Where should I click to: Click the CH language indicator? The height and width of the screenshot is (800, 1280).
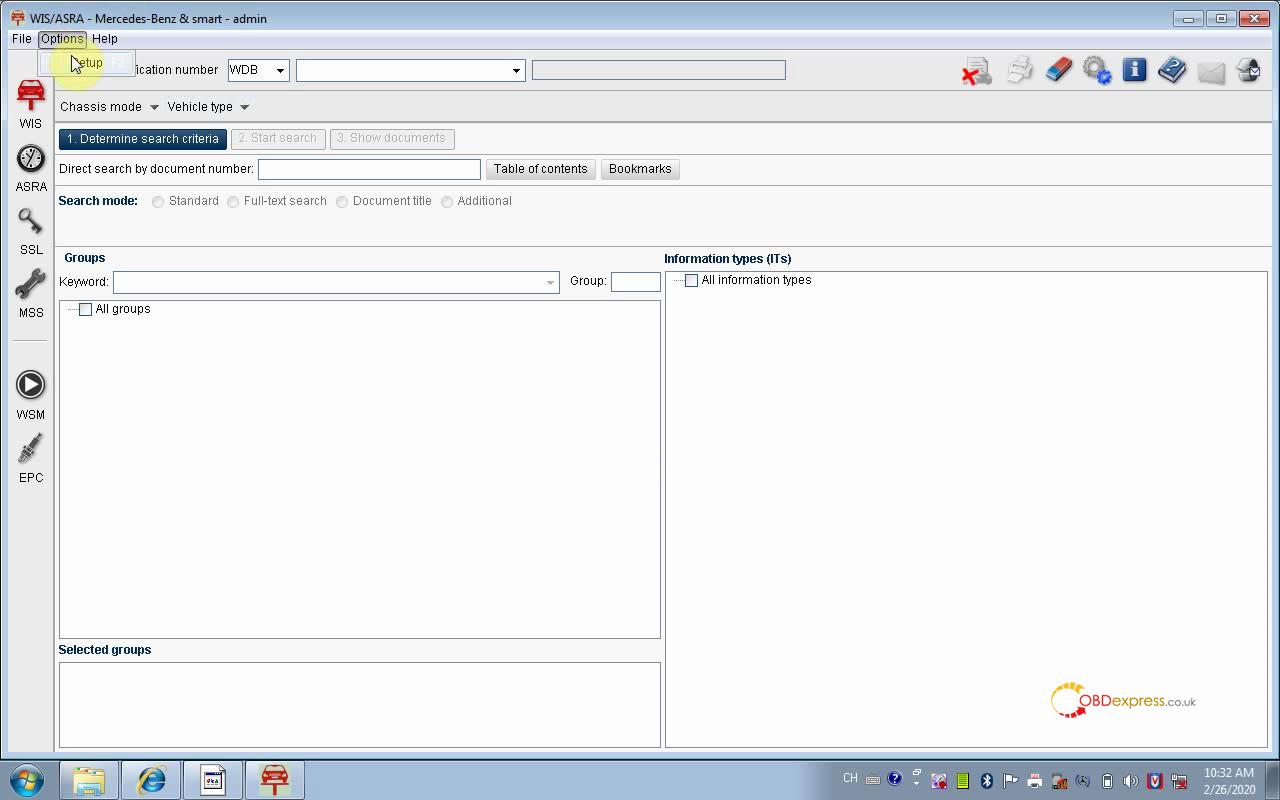coord(850,778)
